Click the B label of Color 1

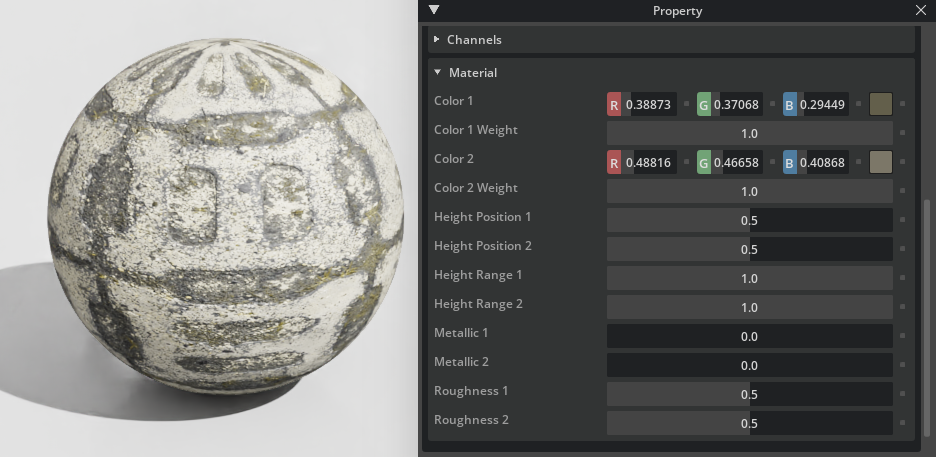pos(790,104)
